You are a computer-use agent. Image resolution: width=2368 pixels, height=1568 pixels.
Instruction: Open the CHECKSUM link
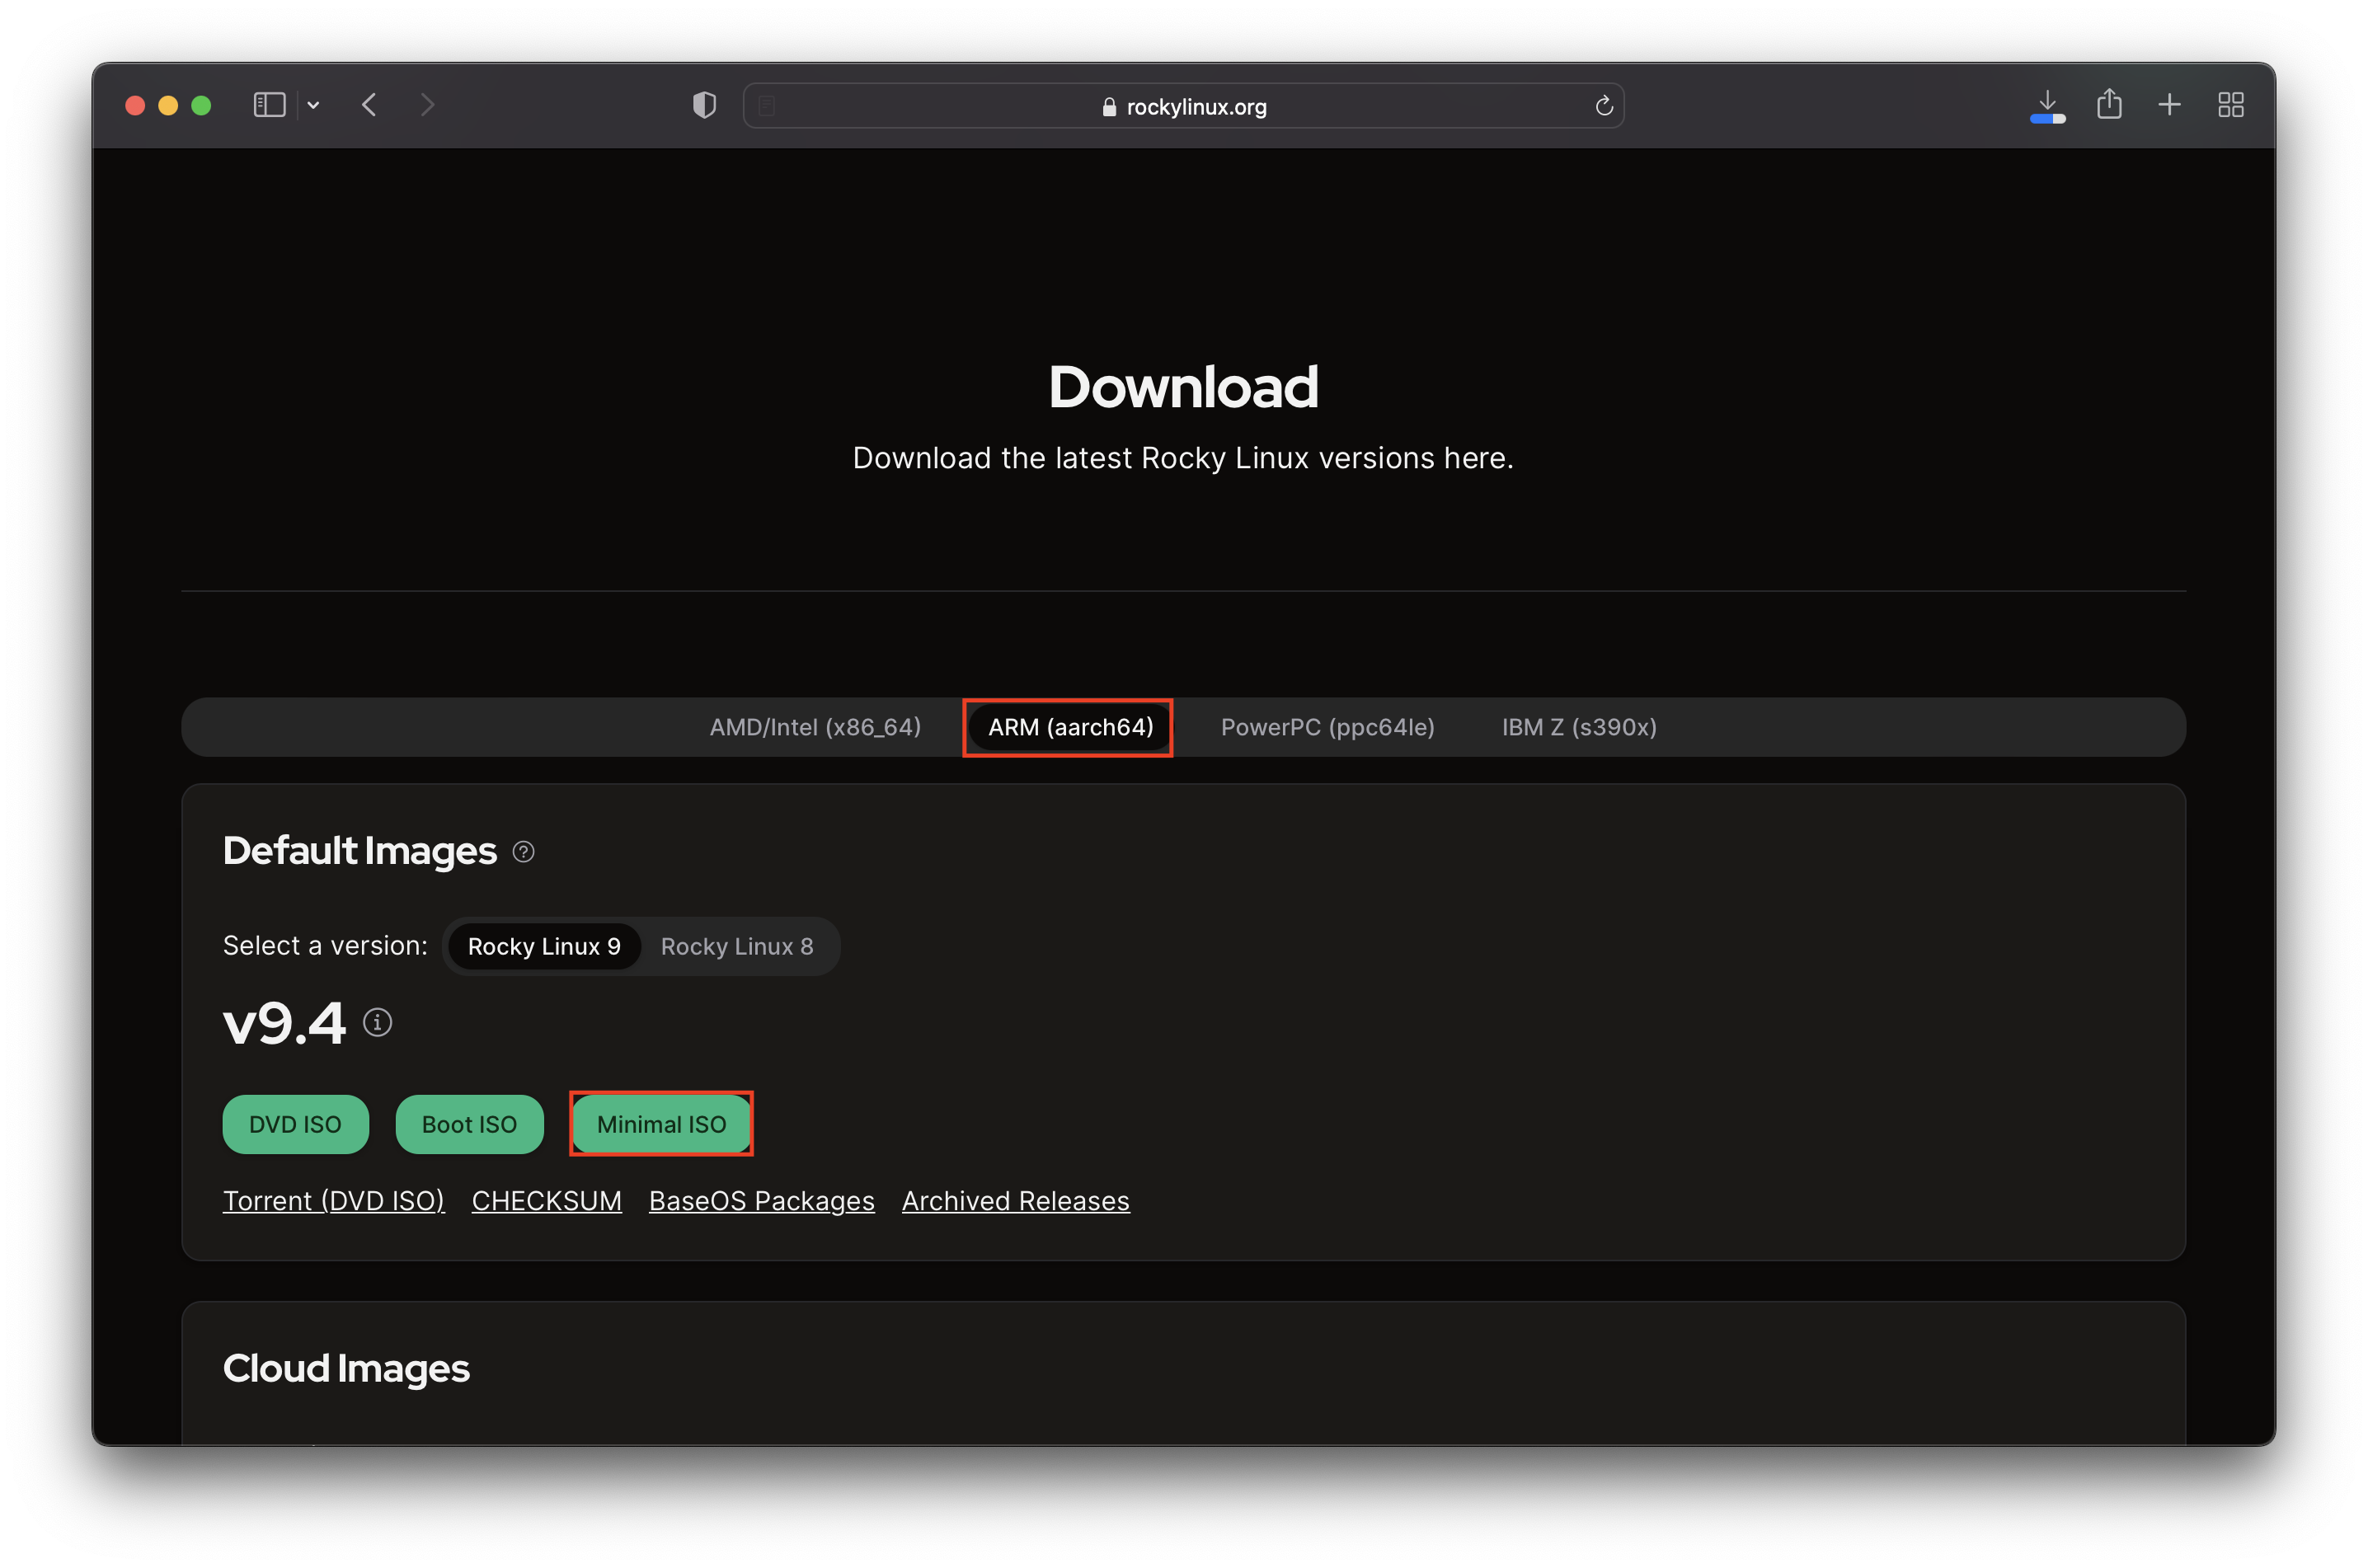(x=546, y=1200)
